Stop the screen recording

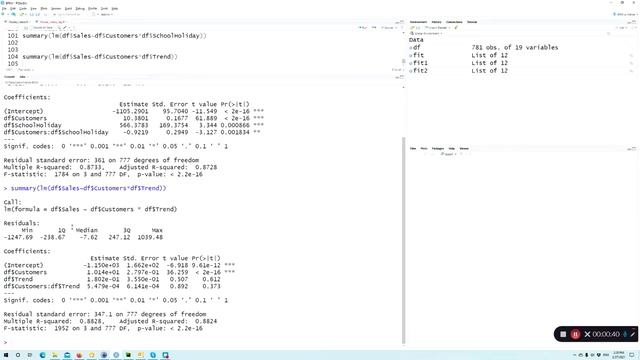563,334
